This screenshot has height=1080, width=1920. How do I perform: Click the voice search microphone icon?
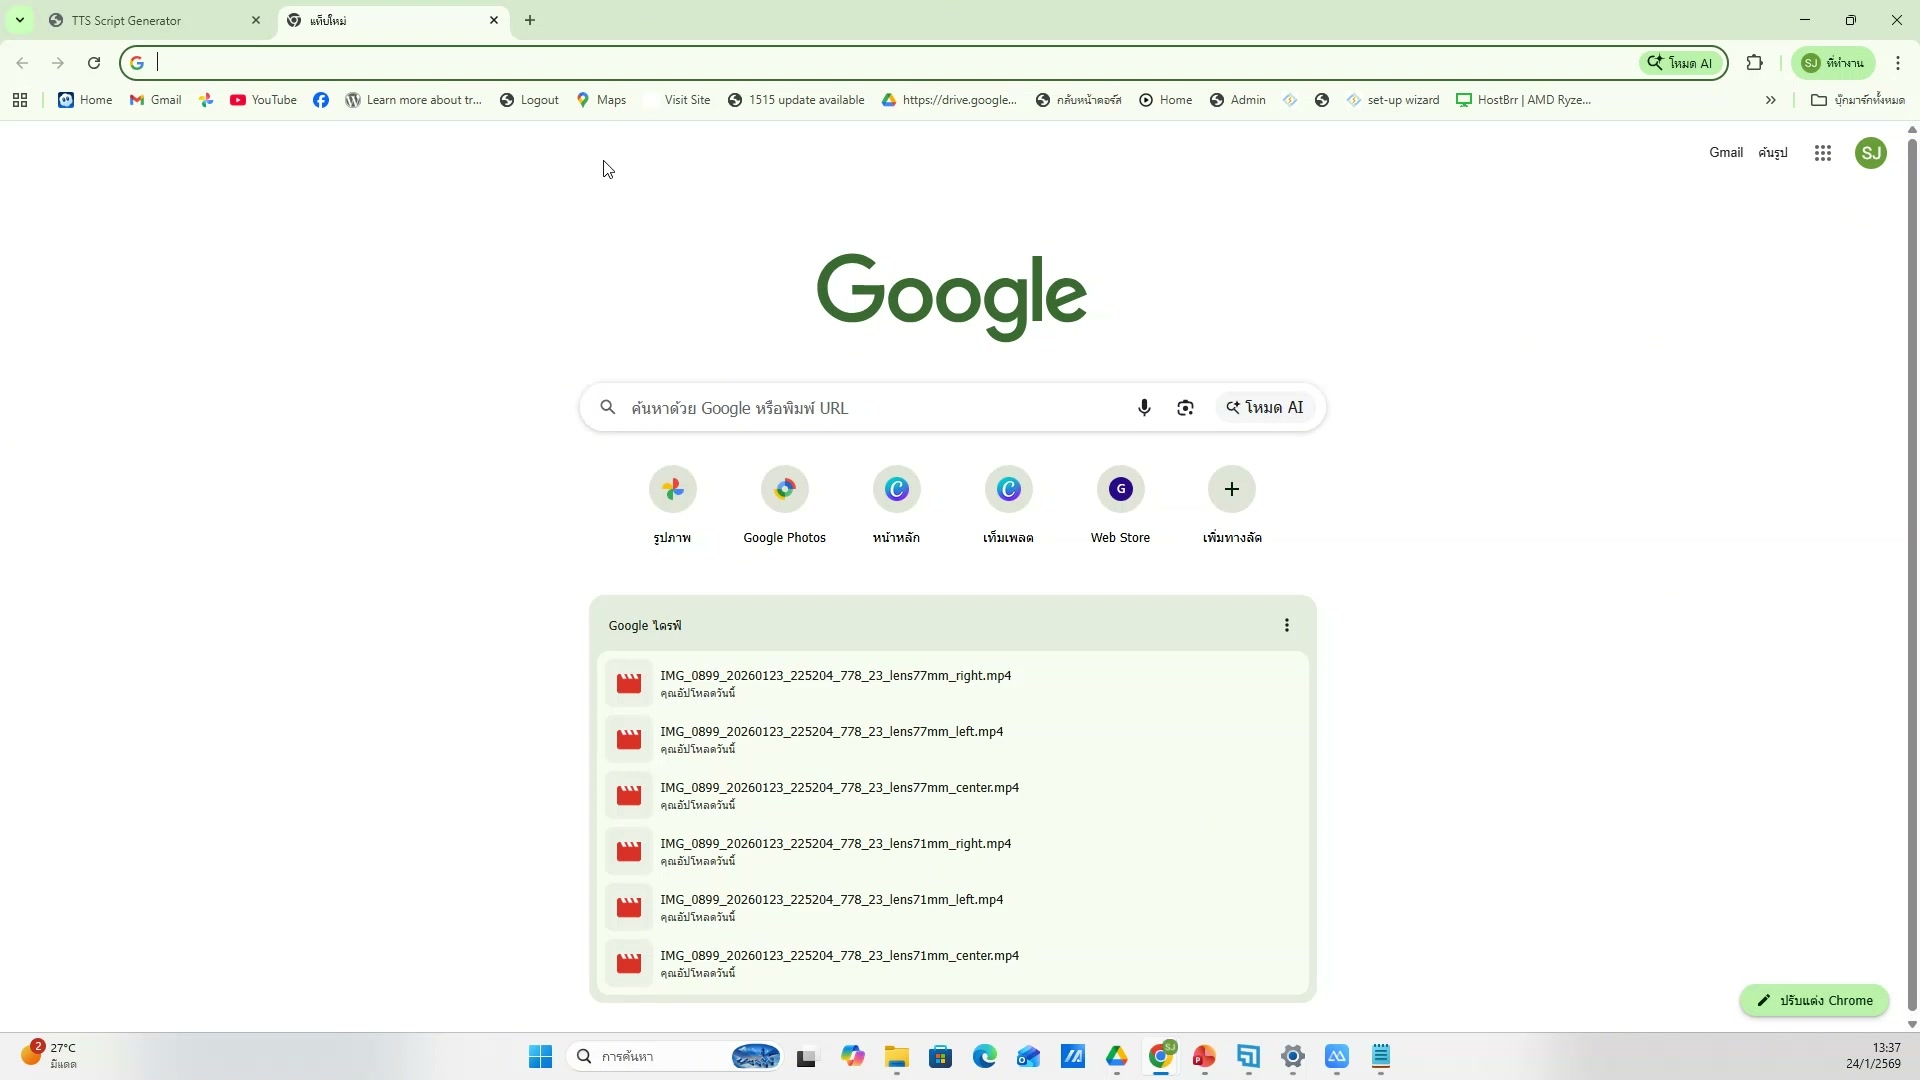(1144, 408)
